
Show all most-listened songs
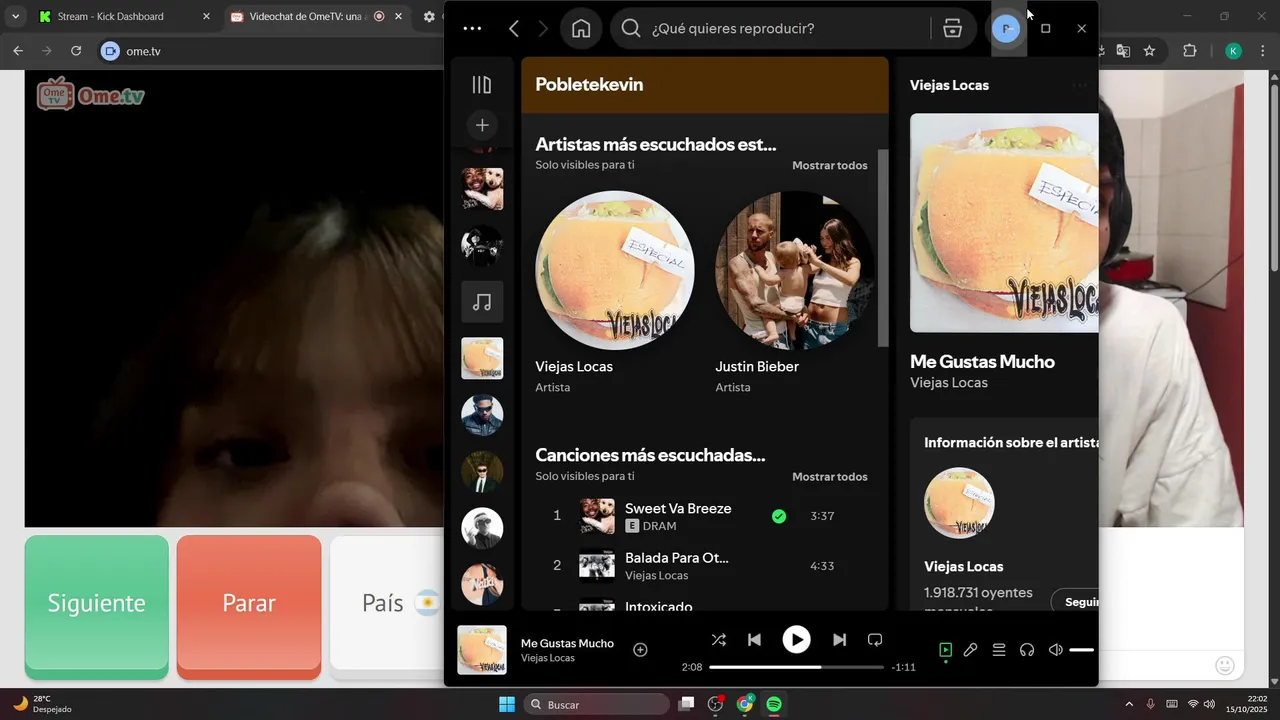click(830, 476)
